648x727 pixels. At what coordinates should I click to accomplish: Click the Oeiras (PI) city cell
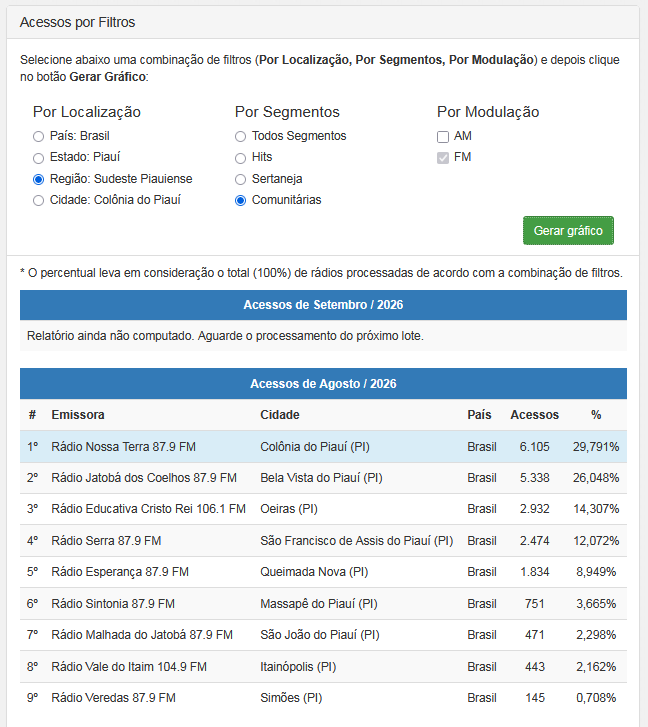click(x=289, y=509)
